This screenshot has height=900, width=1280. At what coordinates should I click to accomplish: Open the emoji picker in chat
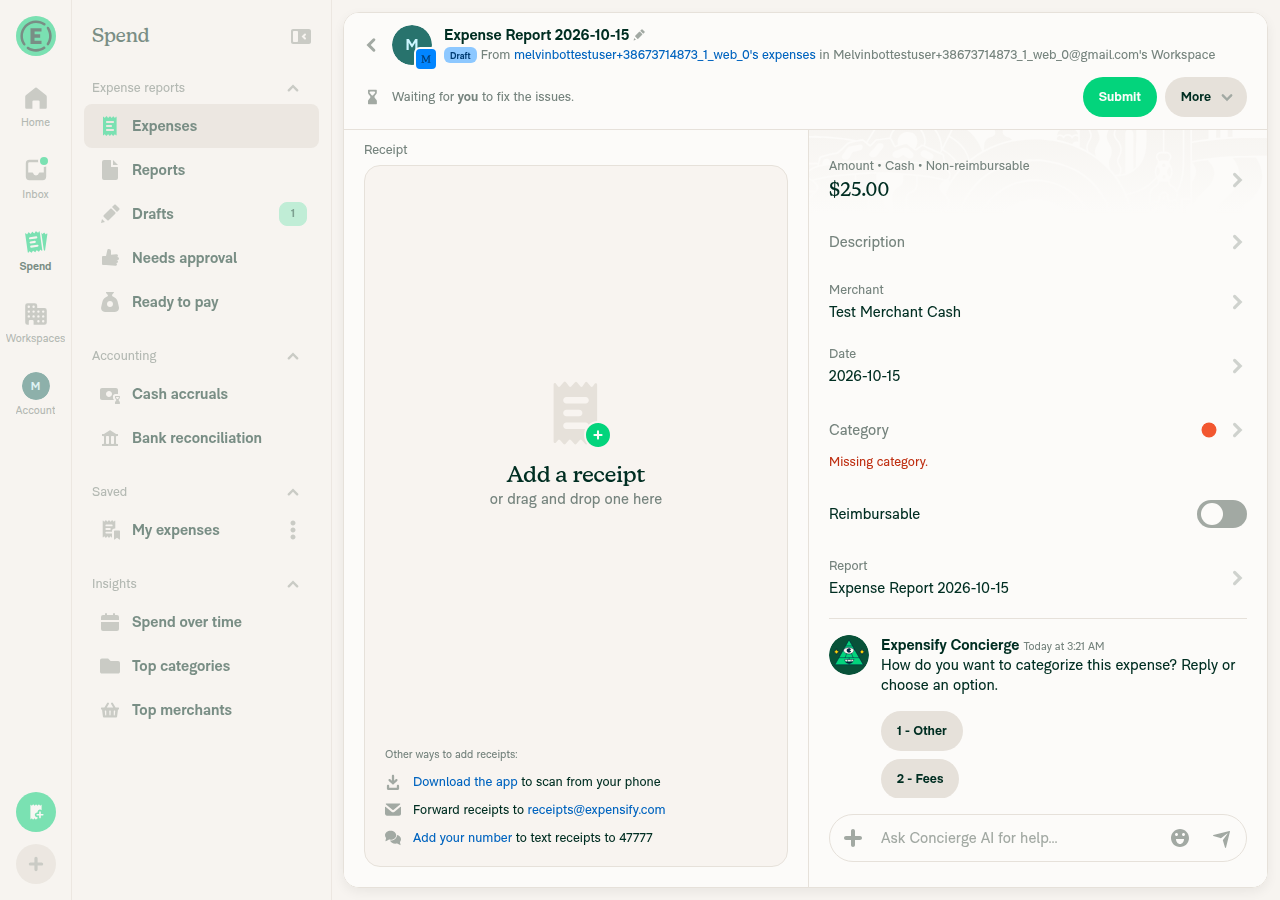(1180, 838)
